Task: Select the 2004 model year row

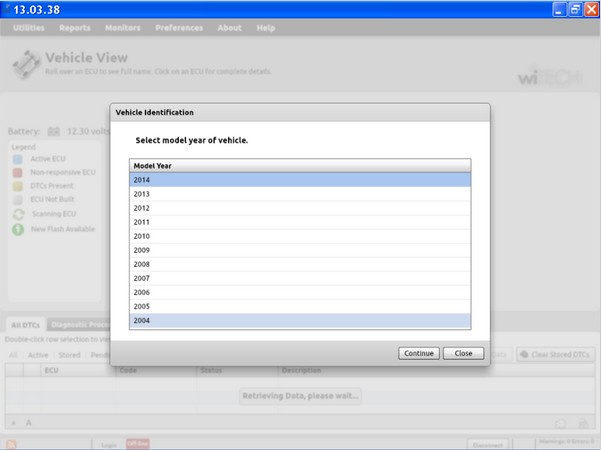Action: tap(299, 320)
